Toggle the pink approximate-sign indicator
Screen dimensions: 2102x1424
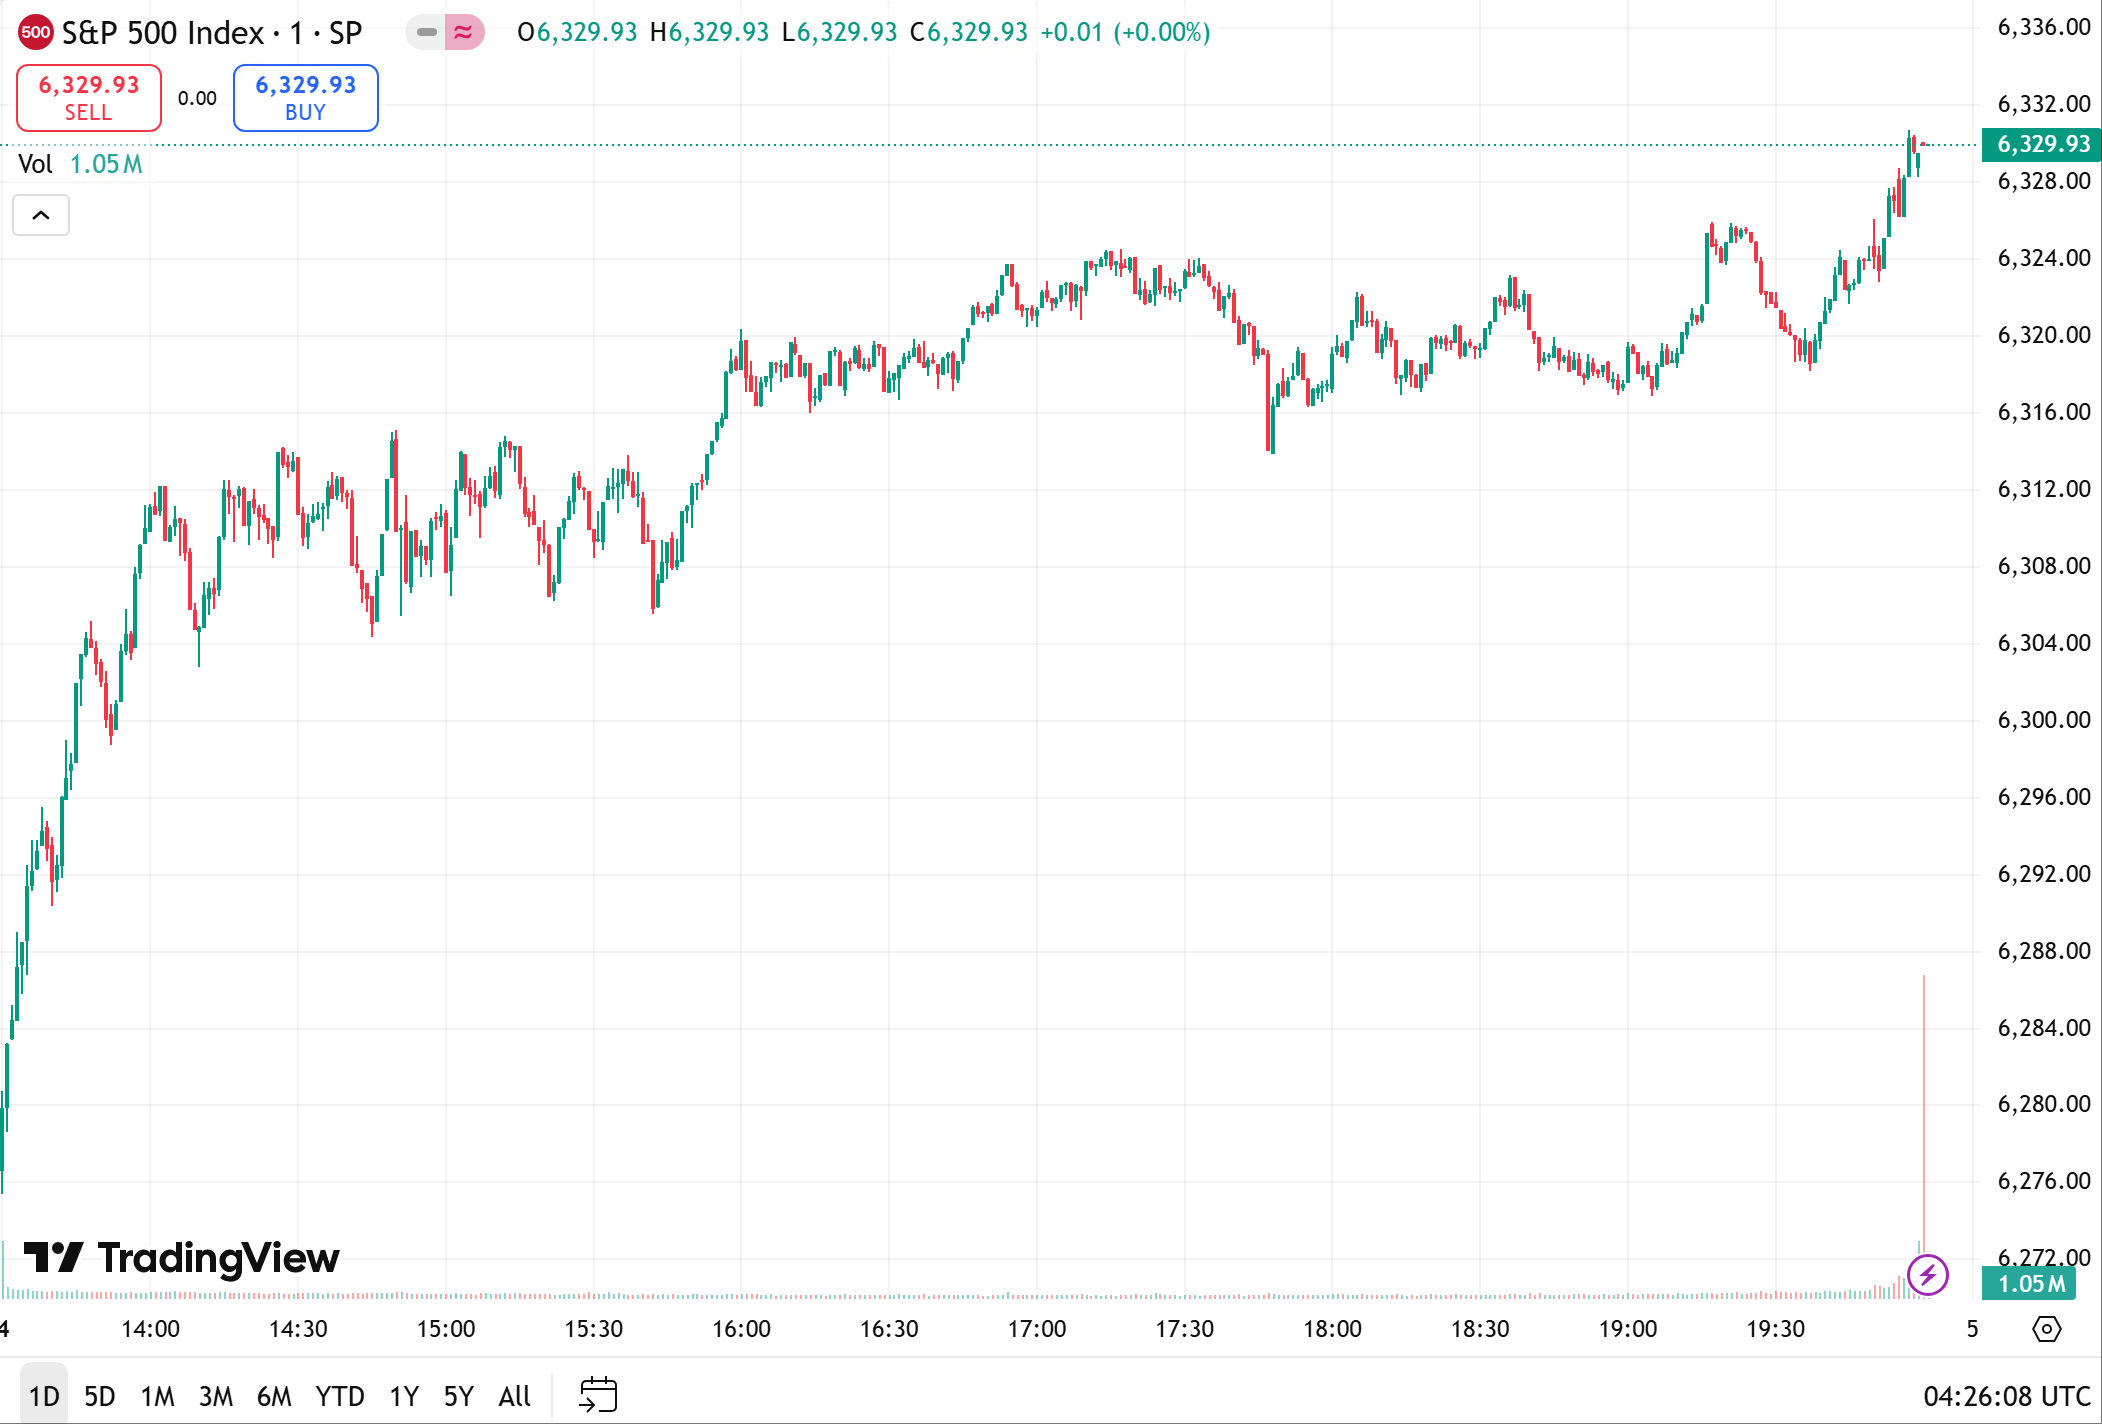[464, 32]
